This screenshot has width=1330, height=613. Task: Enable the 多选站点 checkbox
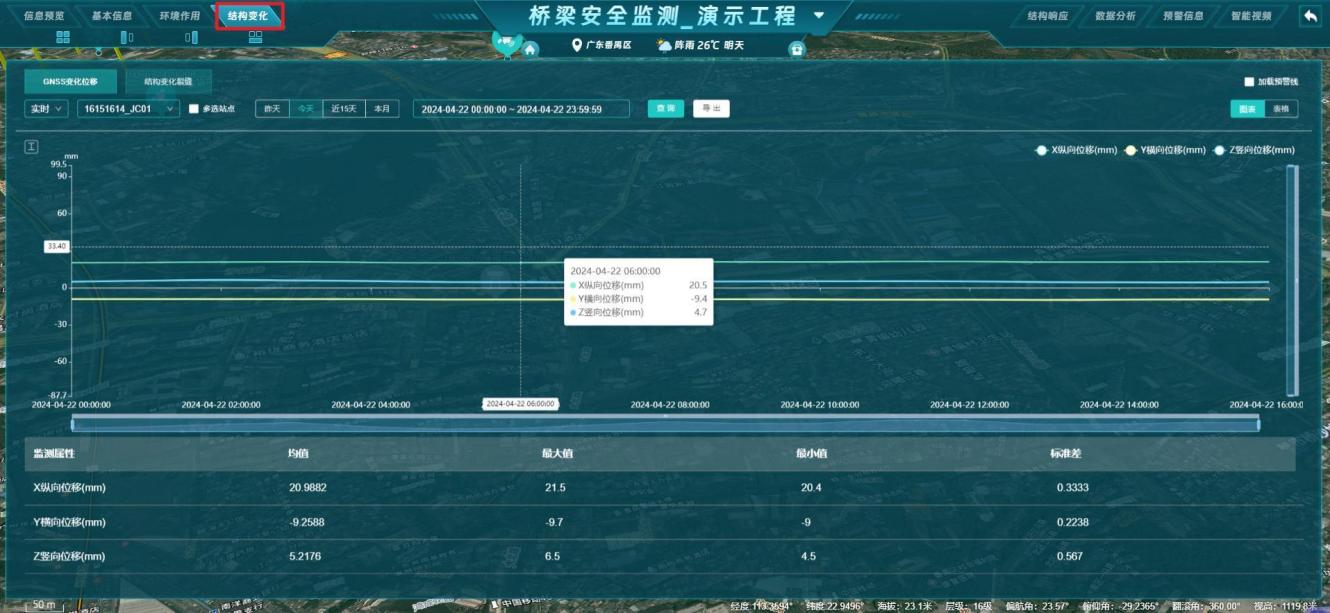pyautogui.click(x=194, y=109)
